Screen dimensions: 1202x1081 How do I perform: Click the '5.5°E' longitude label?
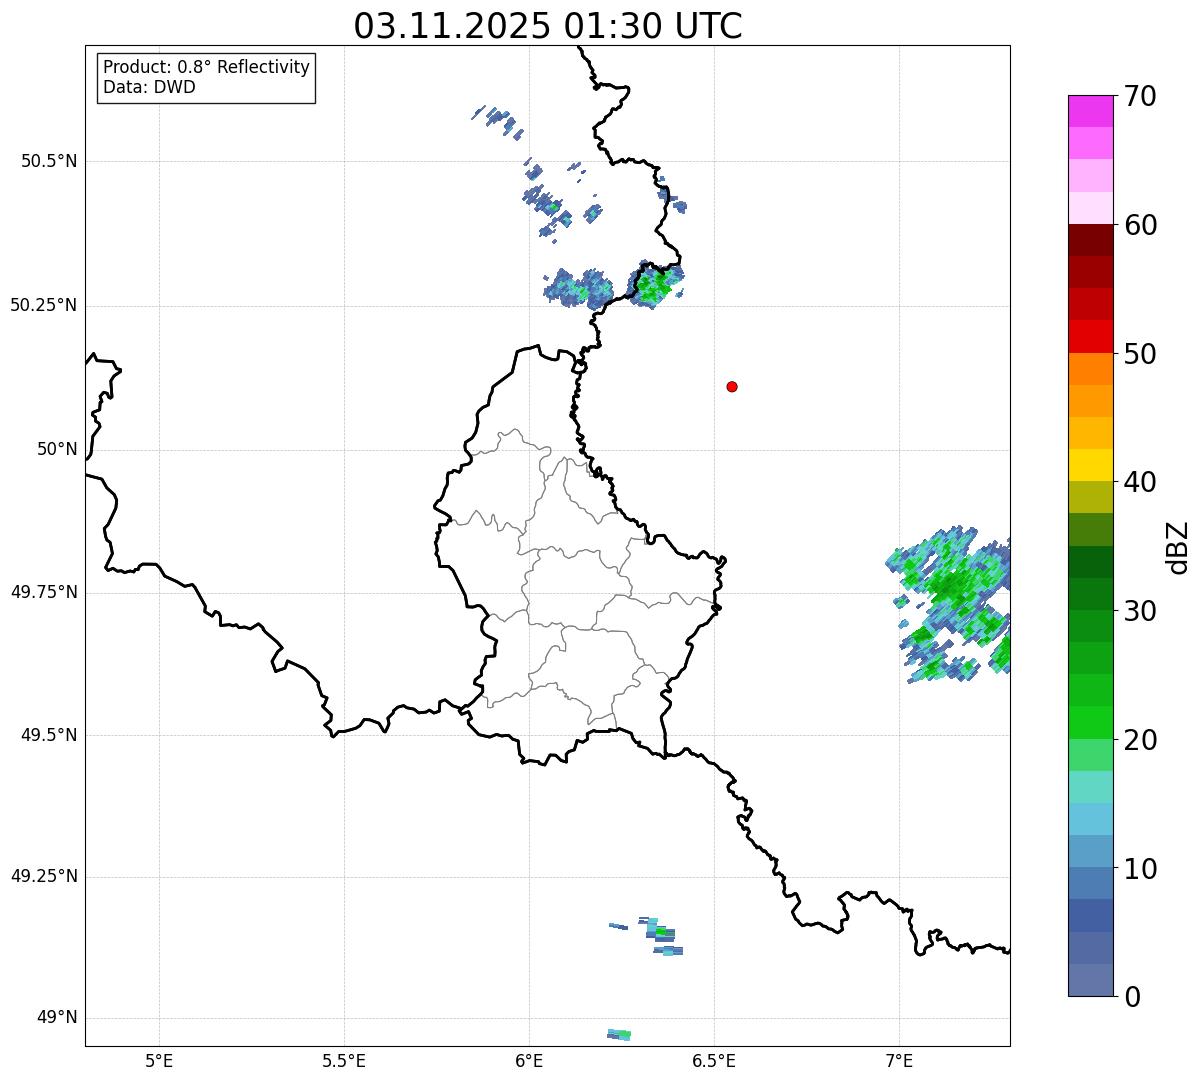(x=344, y=1060)
